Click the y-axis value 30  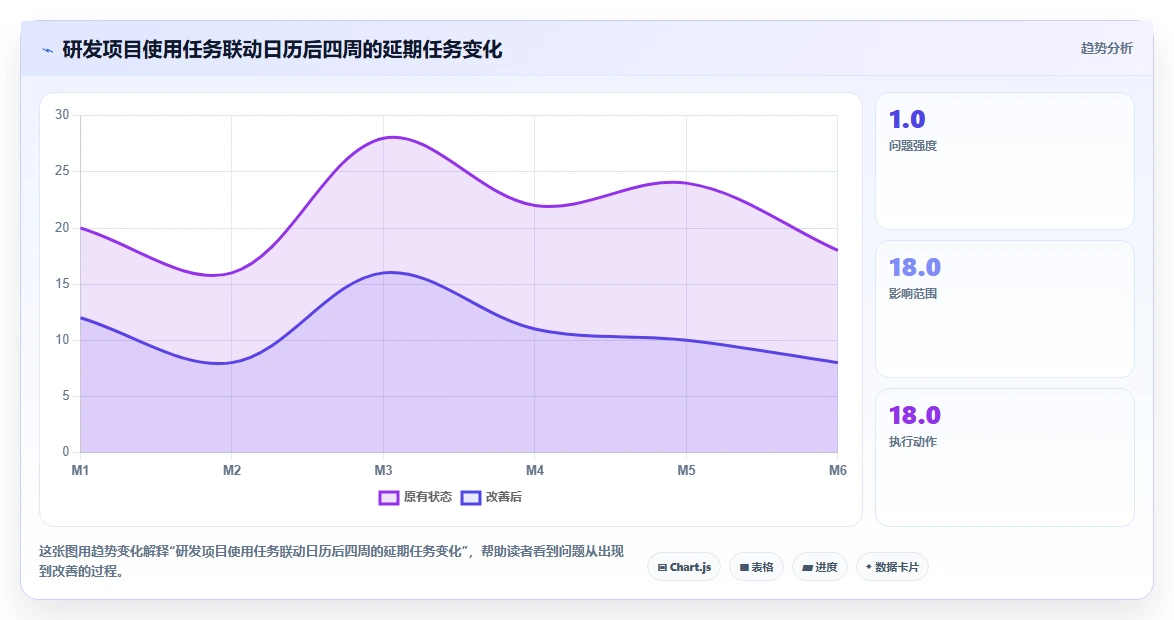[x=62, y=115]
